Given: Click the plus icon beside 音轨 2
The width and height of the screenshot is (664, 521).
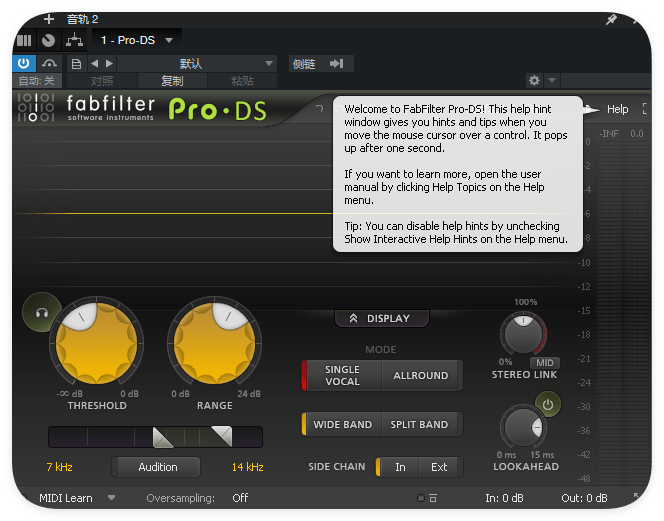Looking at the screenshot, I should [49, 19].
